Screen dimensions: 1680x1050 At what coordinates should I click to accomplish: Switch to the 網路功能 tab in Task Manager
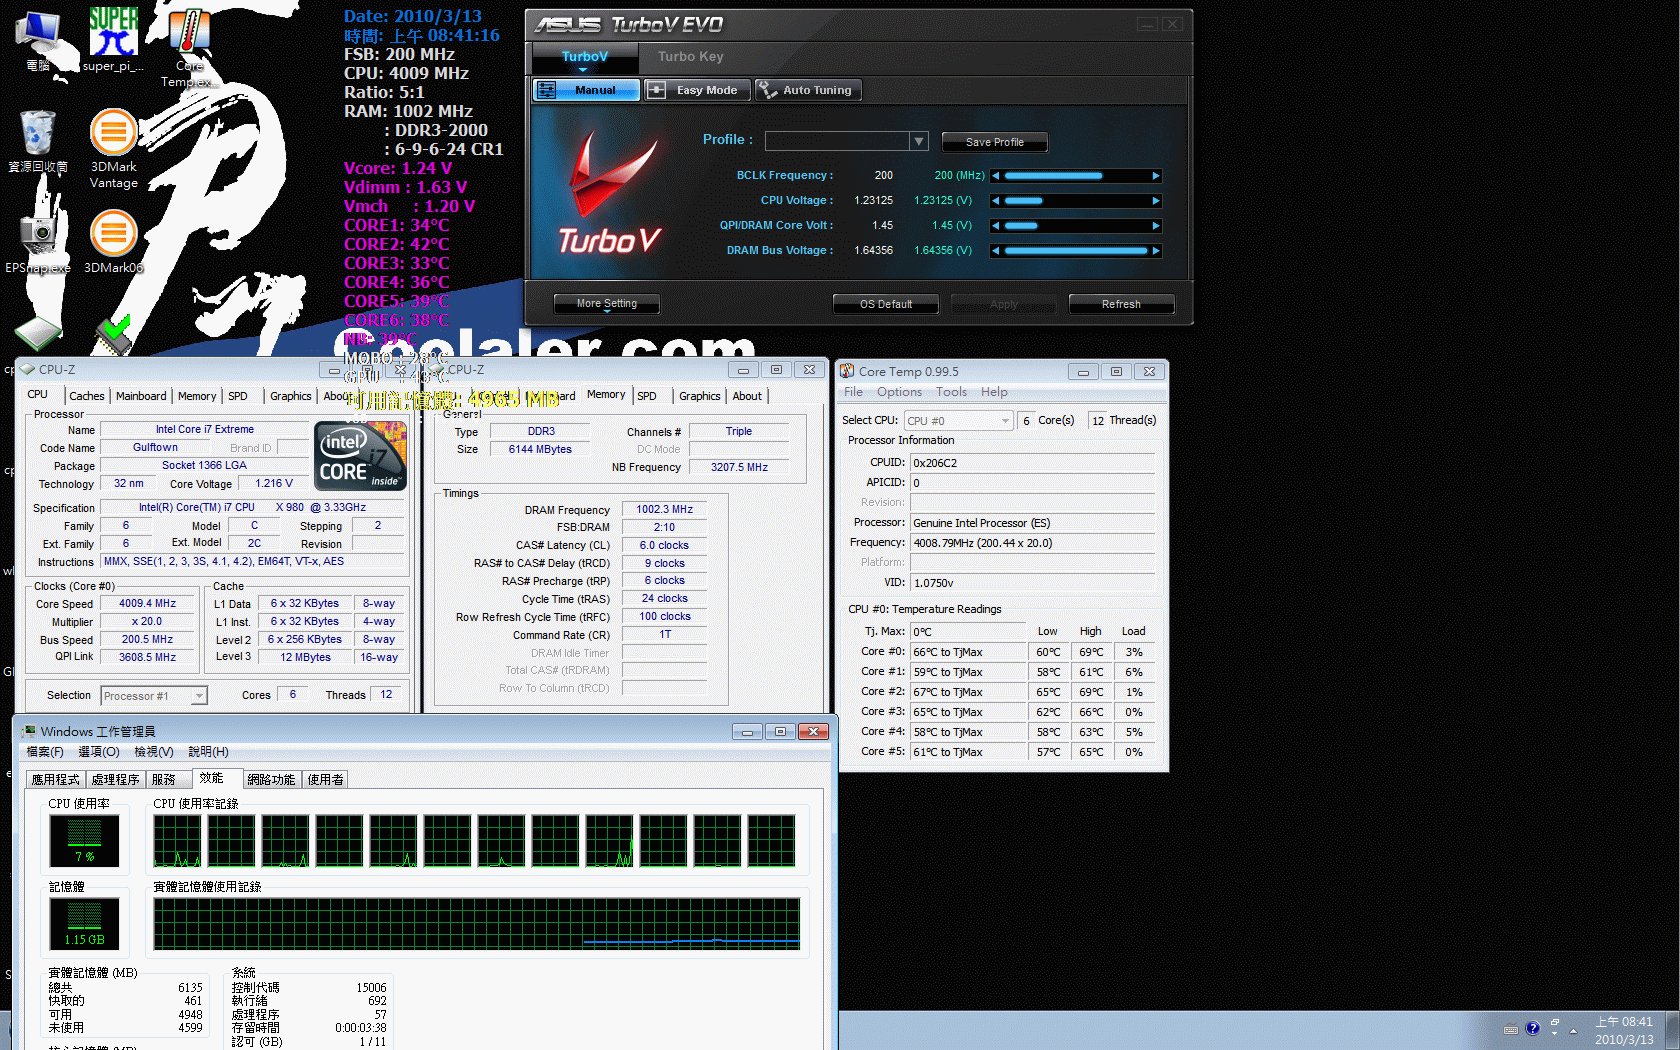point(271,780)
